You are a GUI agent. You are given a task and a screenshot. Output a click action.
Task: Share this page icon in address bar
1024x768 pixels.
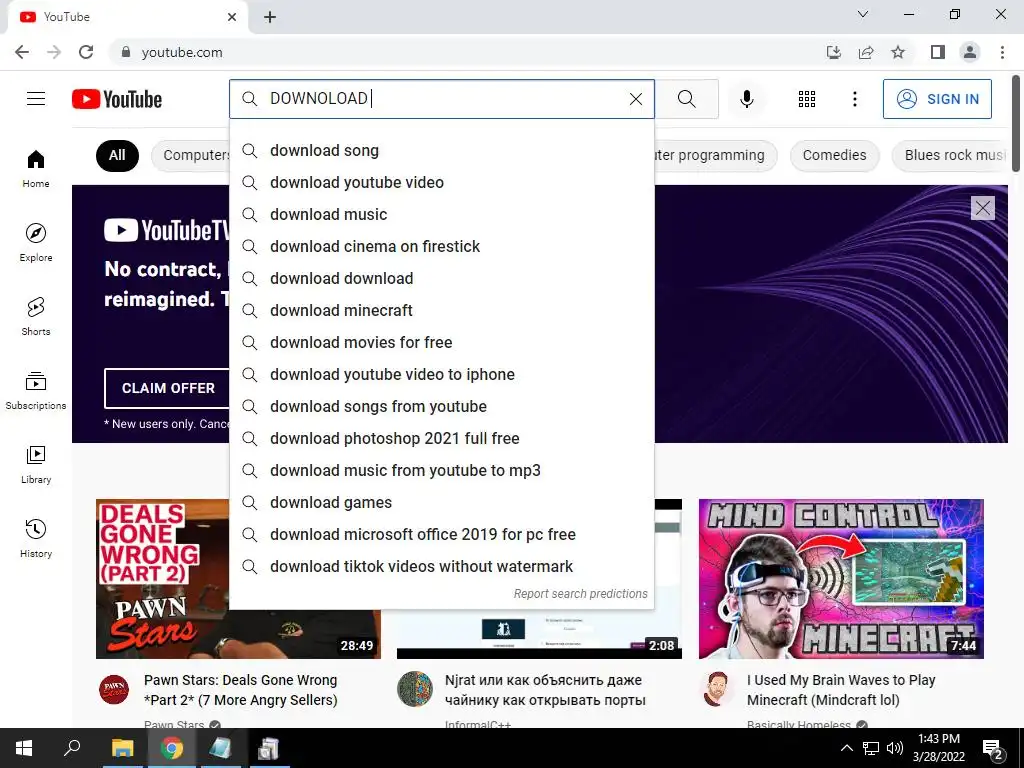point(866,52)
